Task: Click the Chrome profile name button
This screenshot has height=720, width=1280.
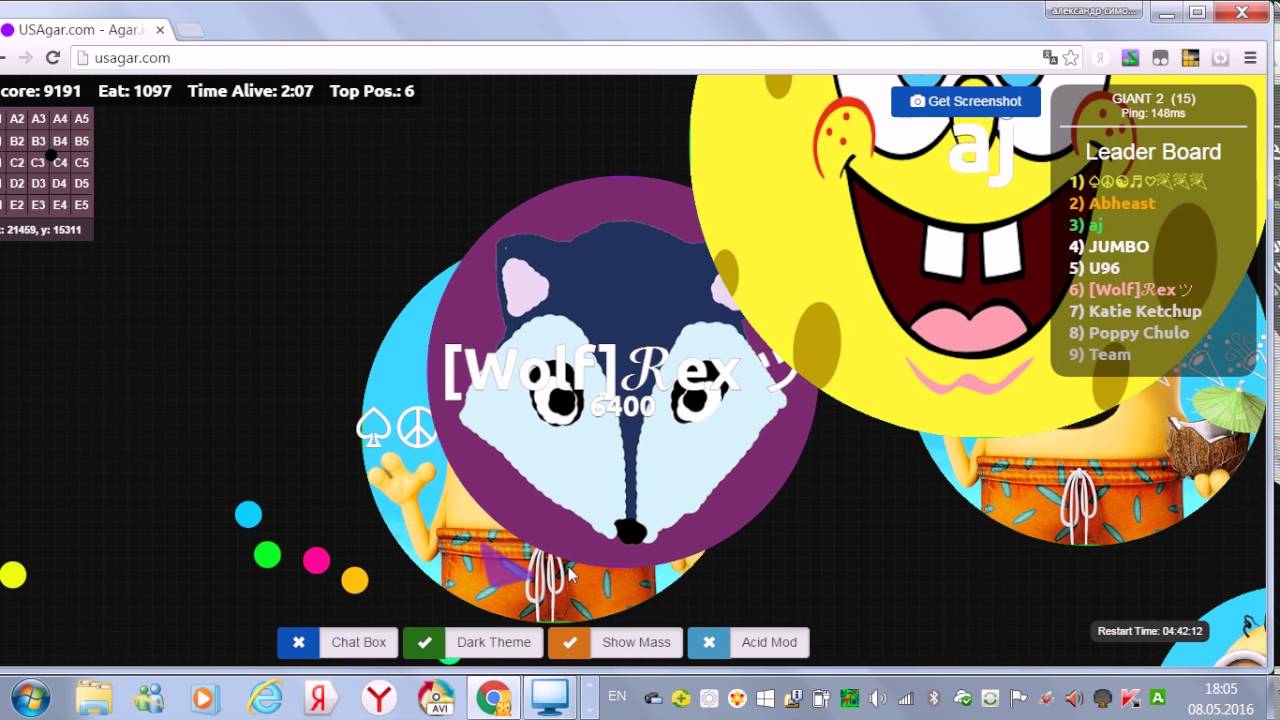Action: (1093, 10)
